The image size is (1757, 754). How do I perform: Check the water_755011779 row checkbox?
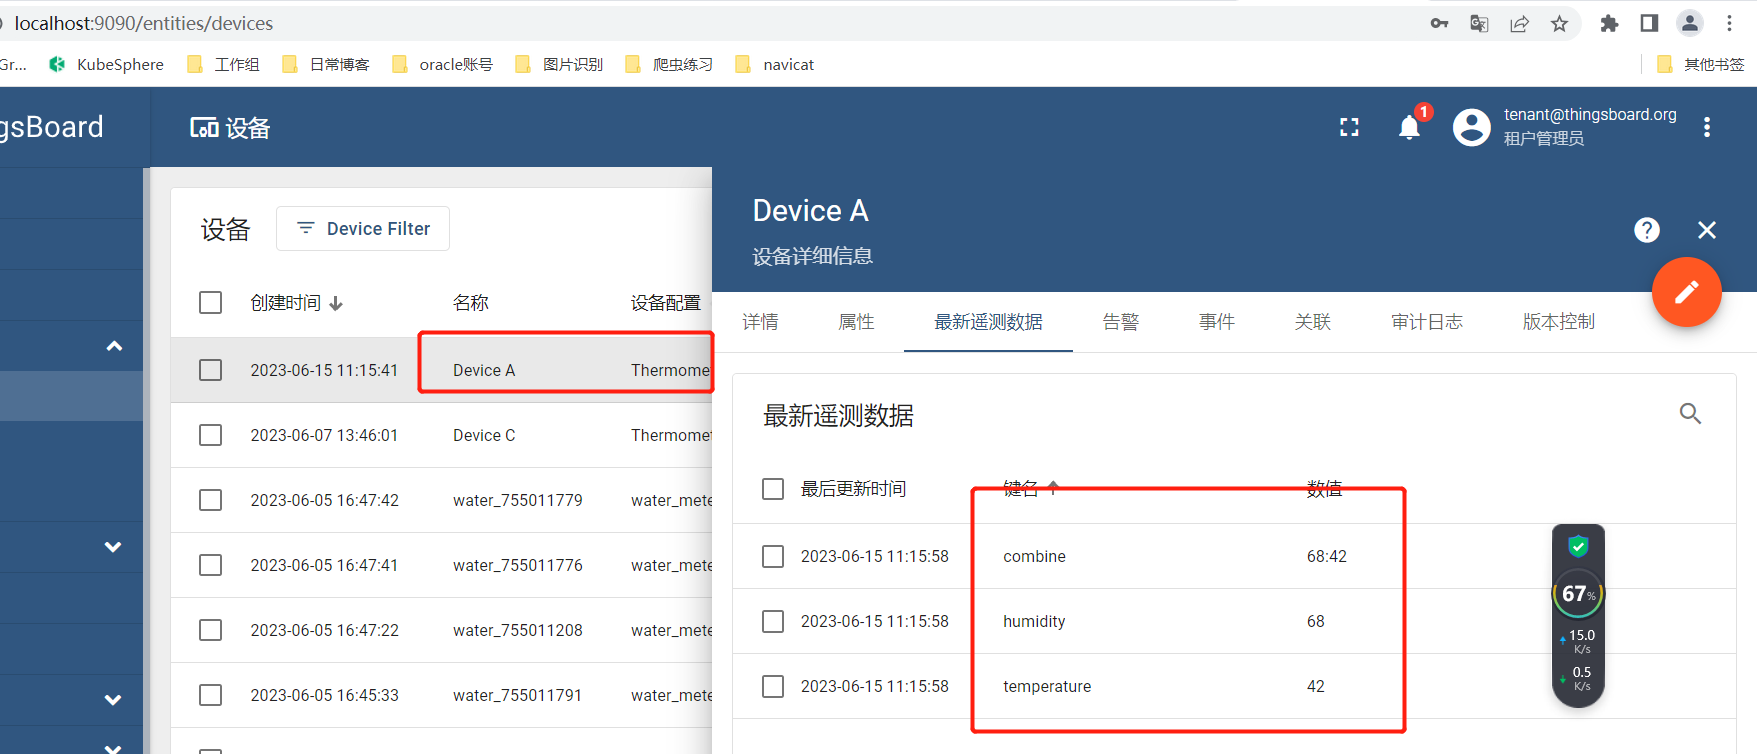pyautogui.click(x=210, y=500)
